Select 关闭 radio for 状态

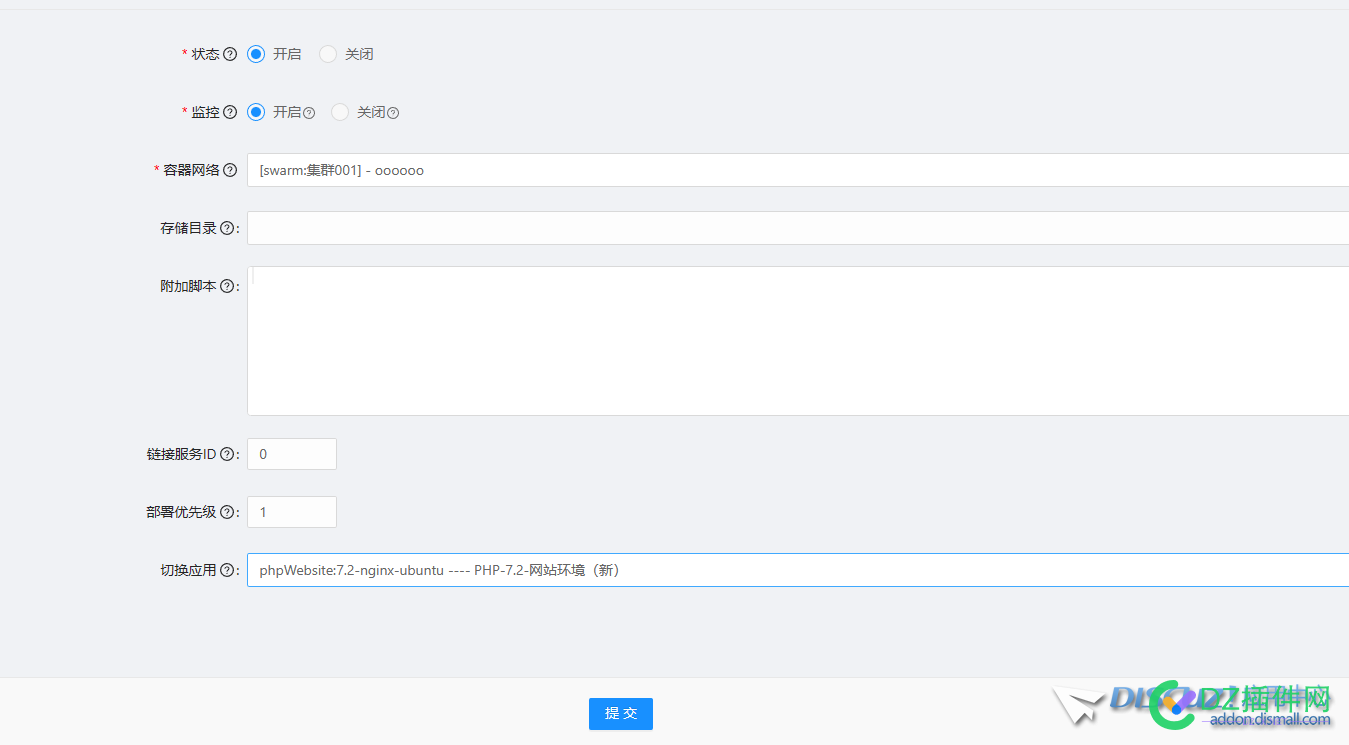coord(328,54)
